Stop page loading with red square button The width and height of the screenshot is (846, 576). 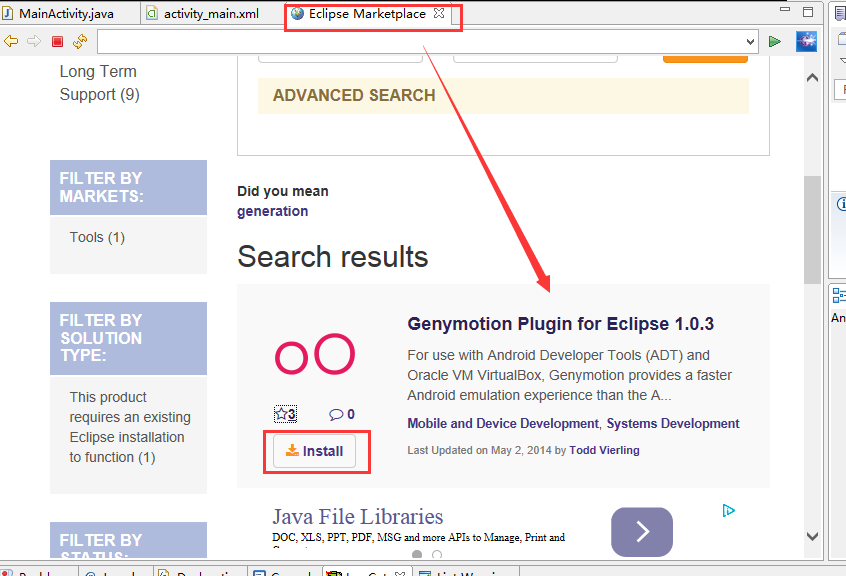[x=57, y=42]
